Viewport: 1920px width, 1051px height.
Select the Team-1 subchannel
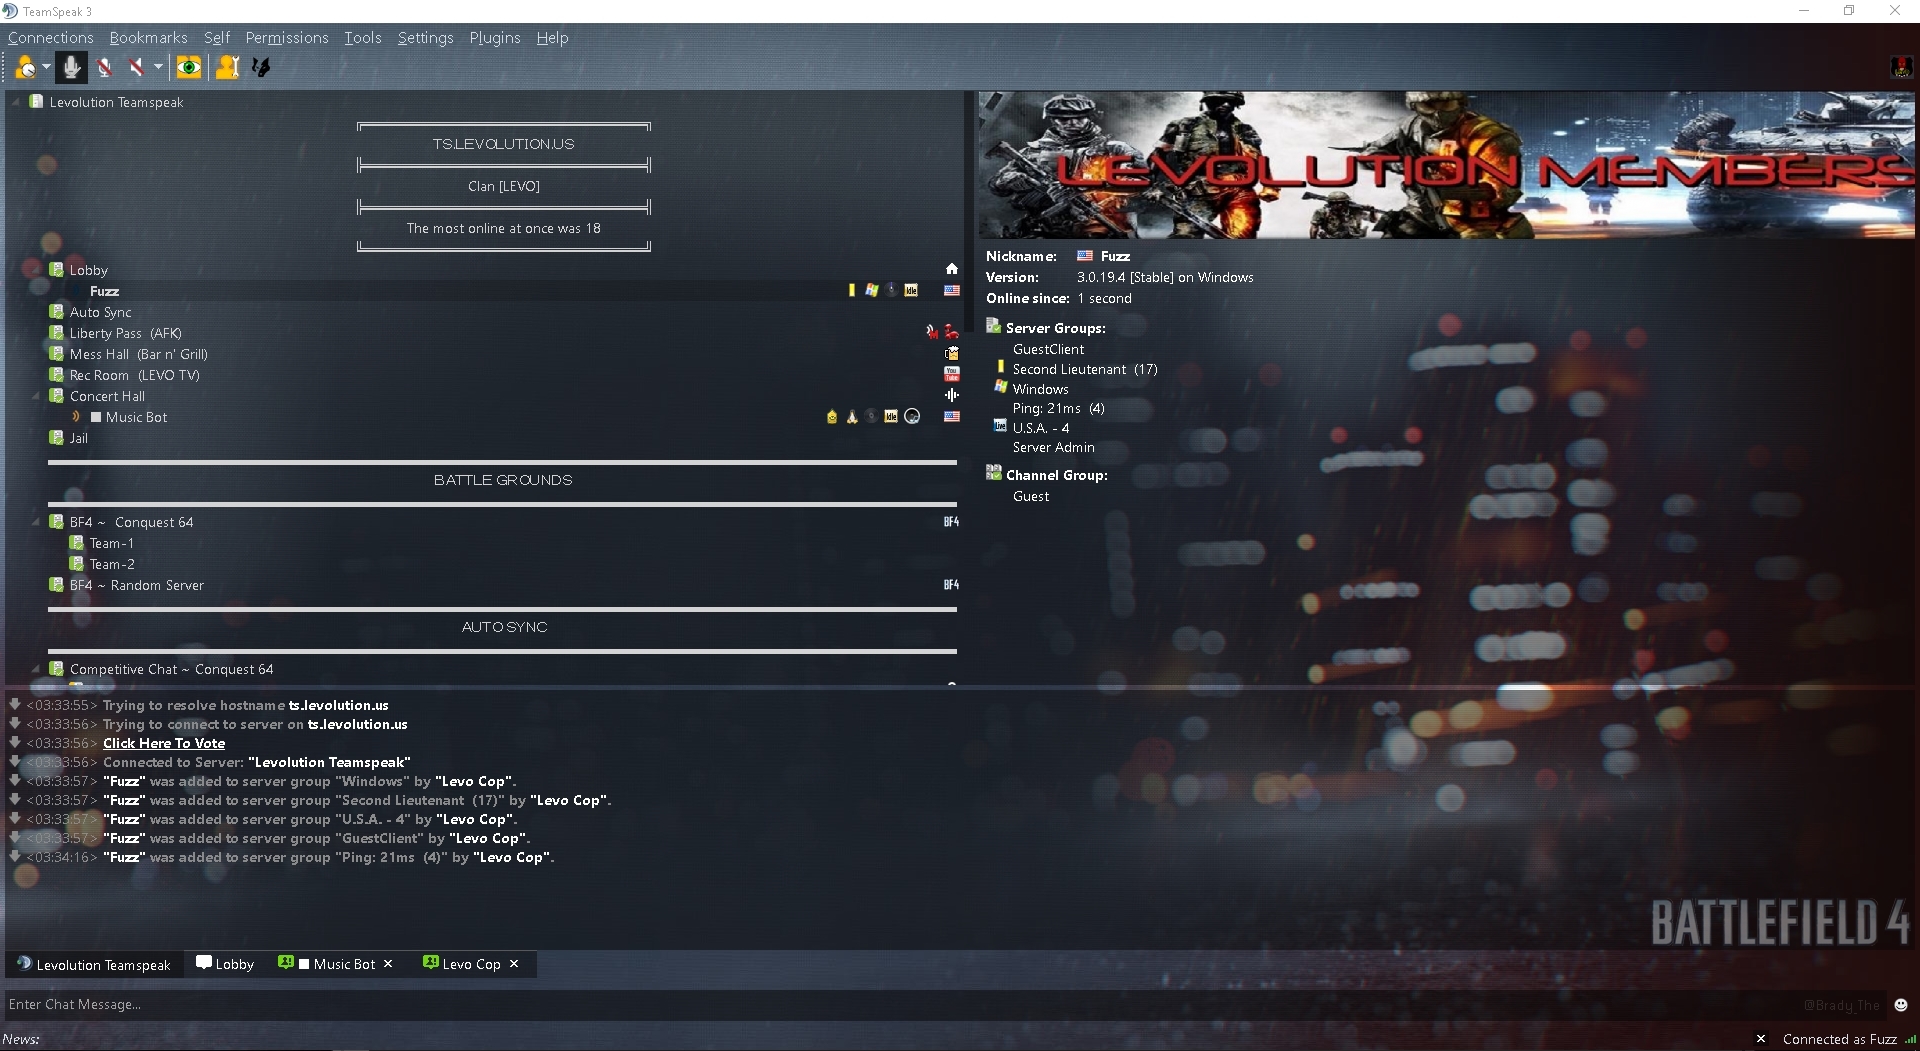(x=111, y=543)
